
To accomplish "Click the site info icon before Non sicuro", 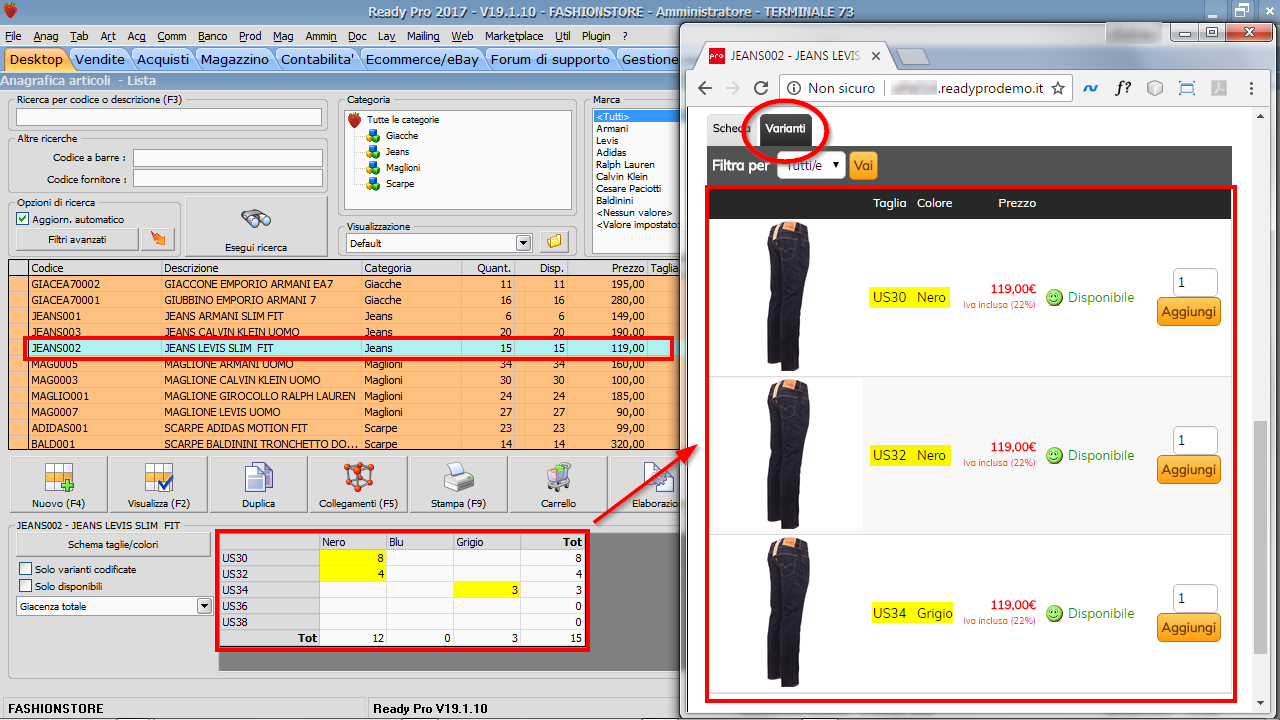I will (792, 88).
